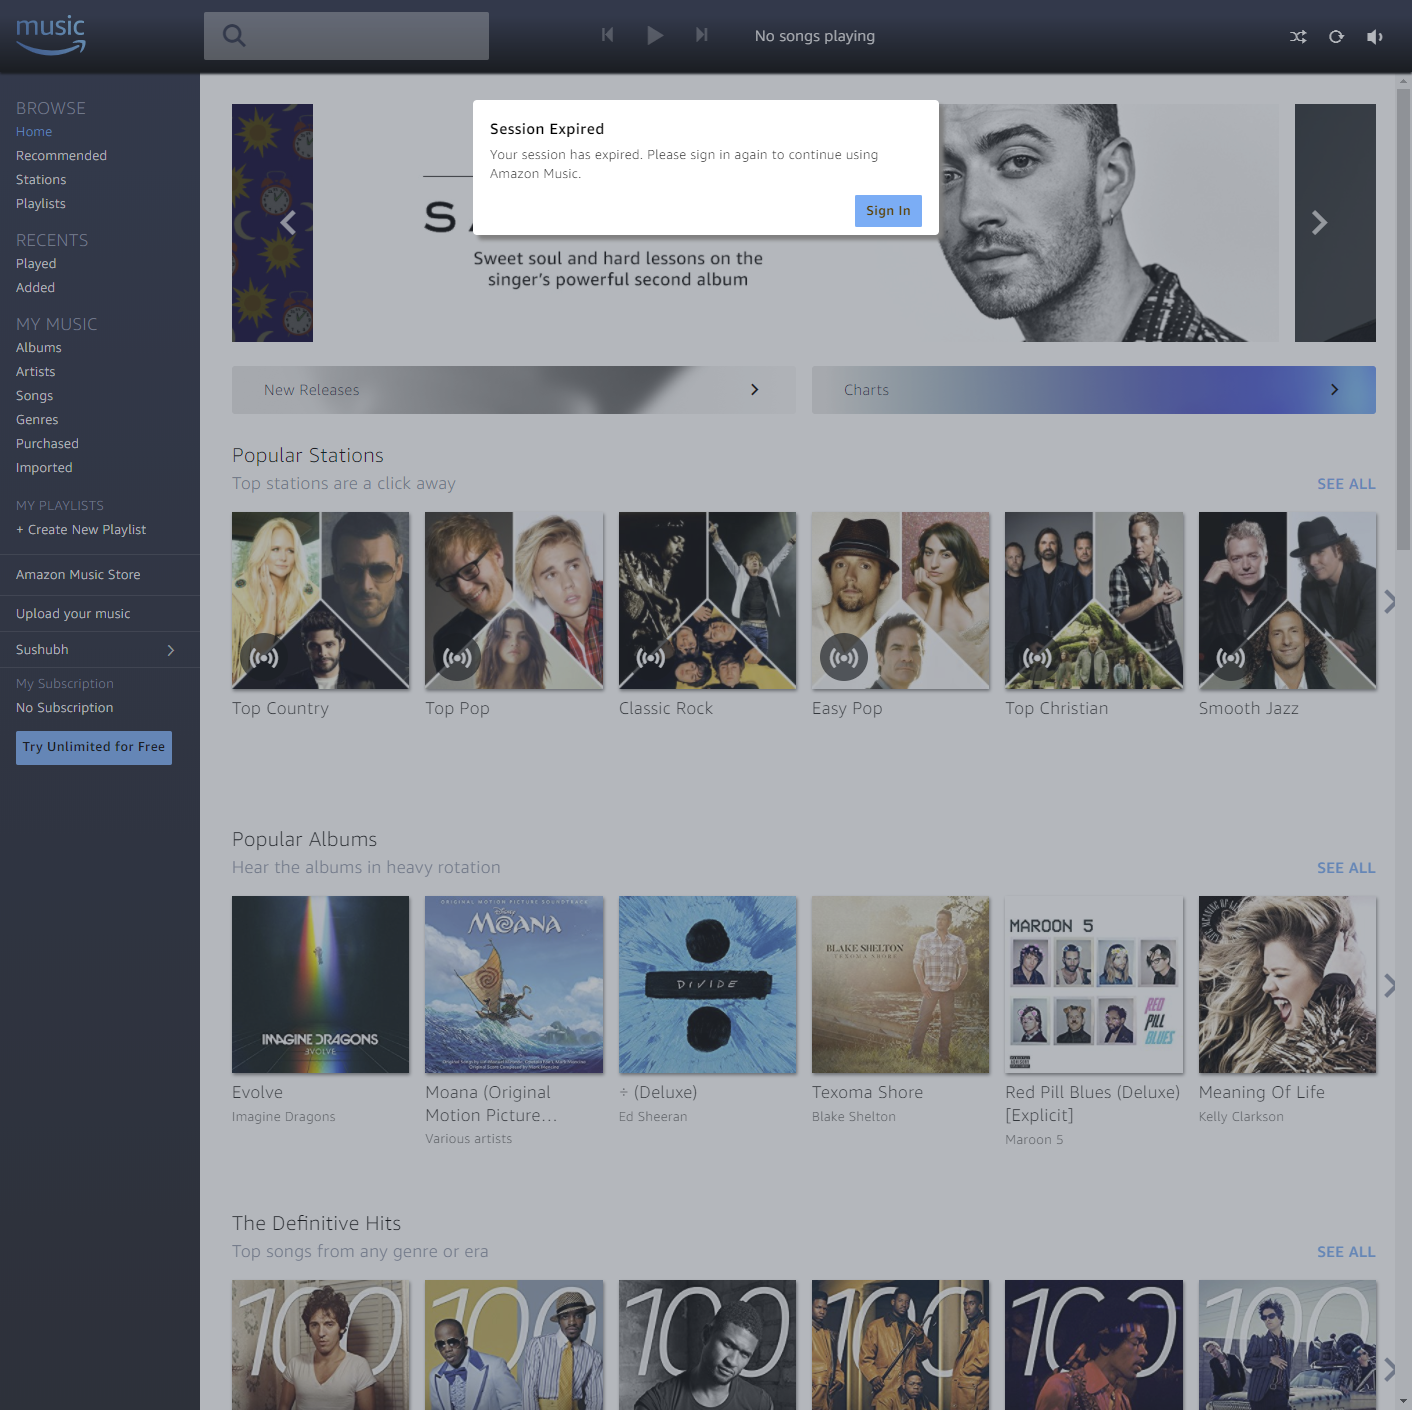Open Albums under My Music
The image size is (1412, 1410).
click(39, 348)
